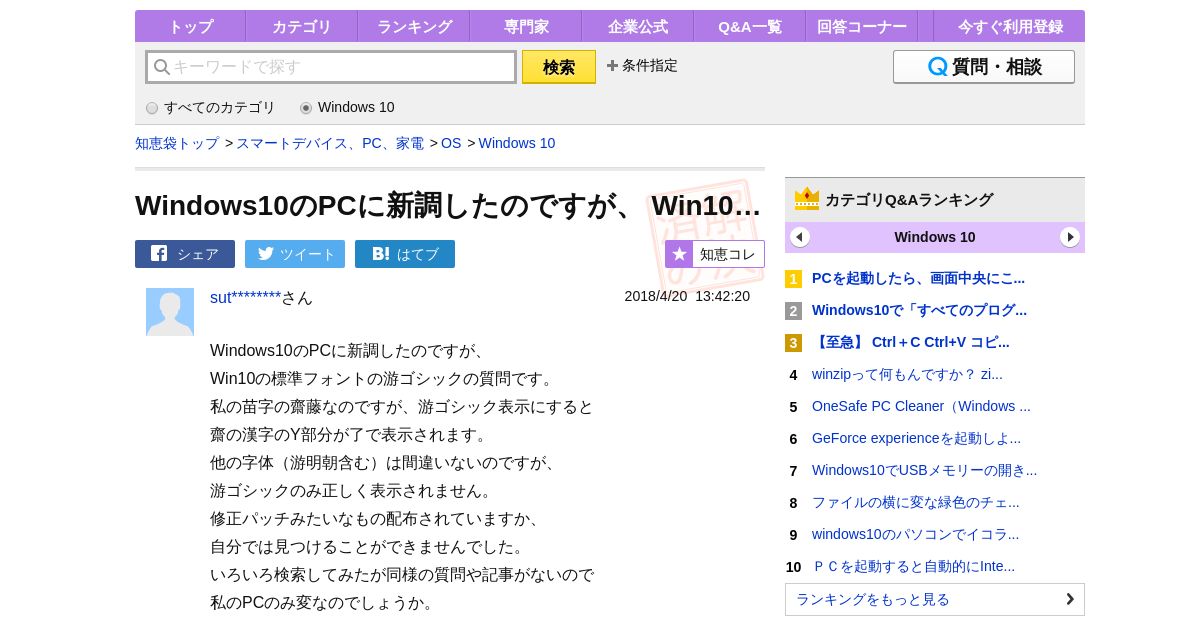
Task: Open ranking item windows10のパソコンでイコラ...
Action: coord(916,534)
